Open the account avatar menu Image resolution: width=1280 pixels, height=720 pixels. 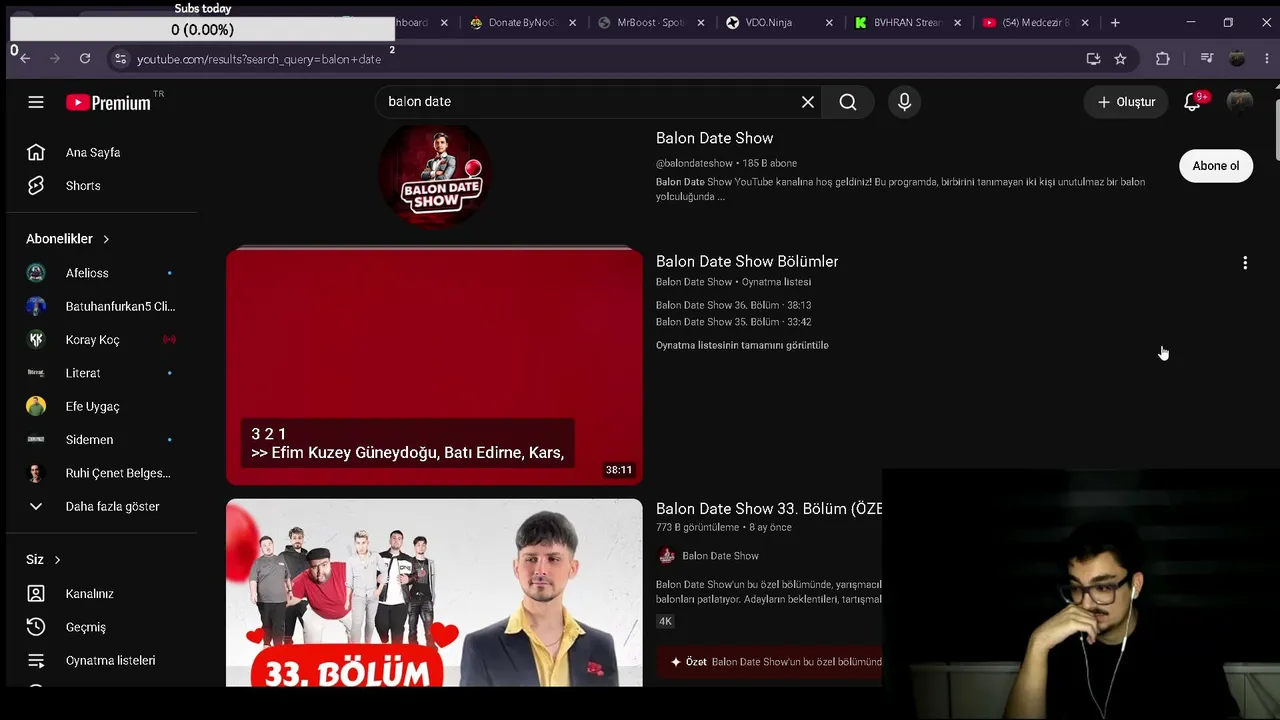(x=1240, y=102)
